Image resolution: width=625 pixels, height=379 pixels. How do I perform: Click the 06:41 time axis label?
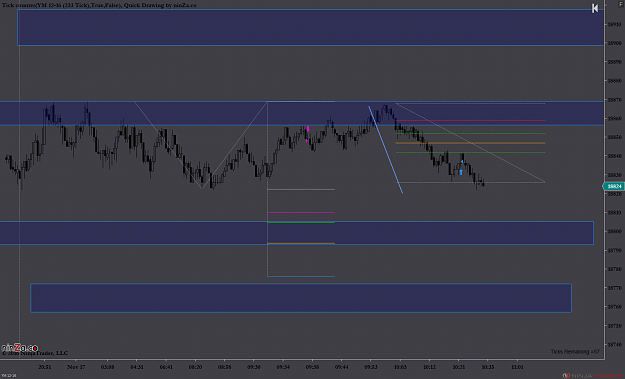point(166,367)
